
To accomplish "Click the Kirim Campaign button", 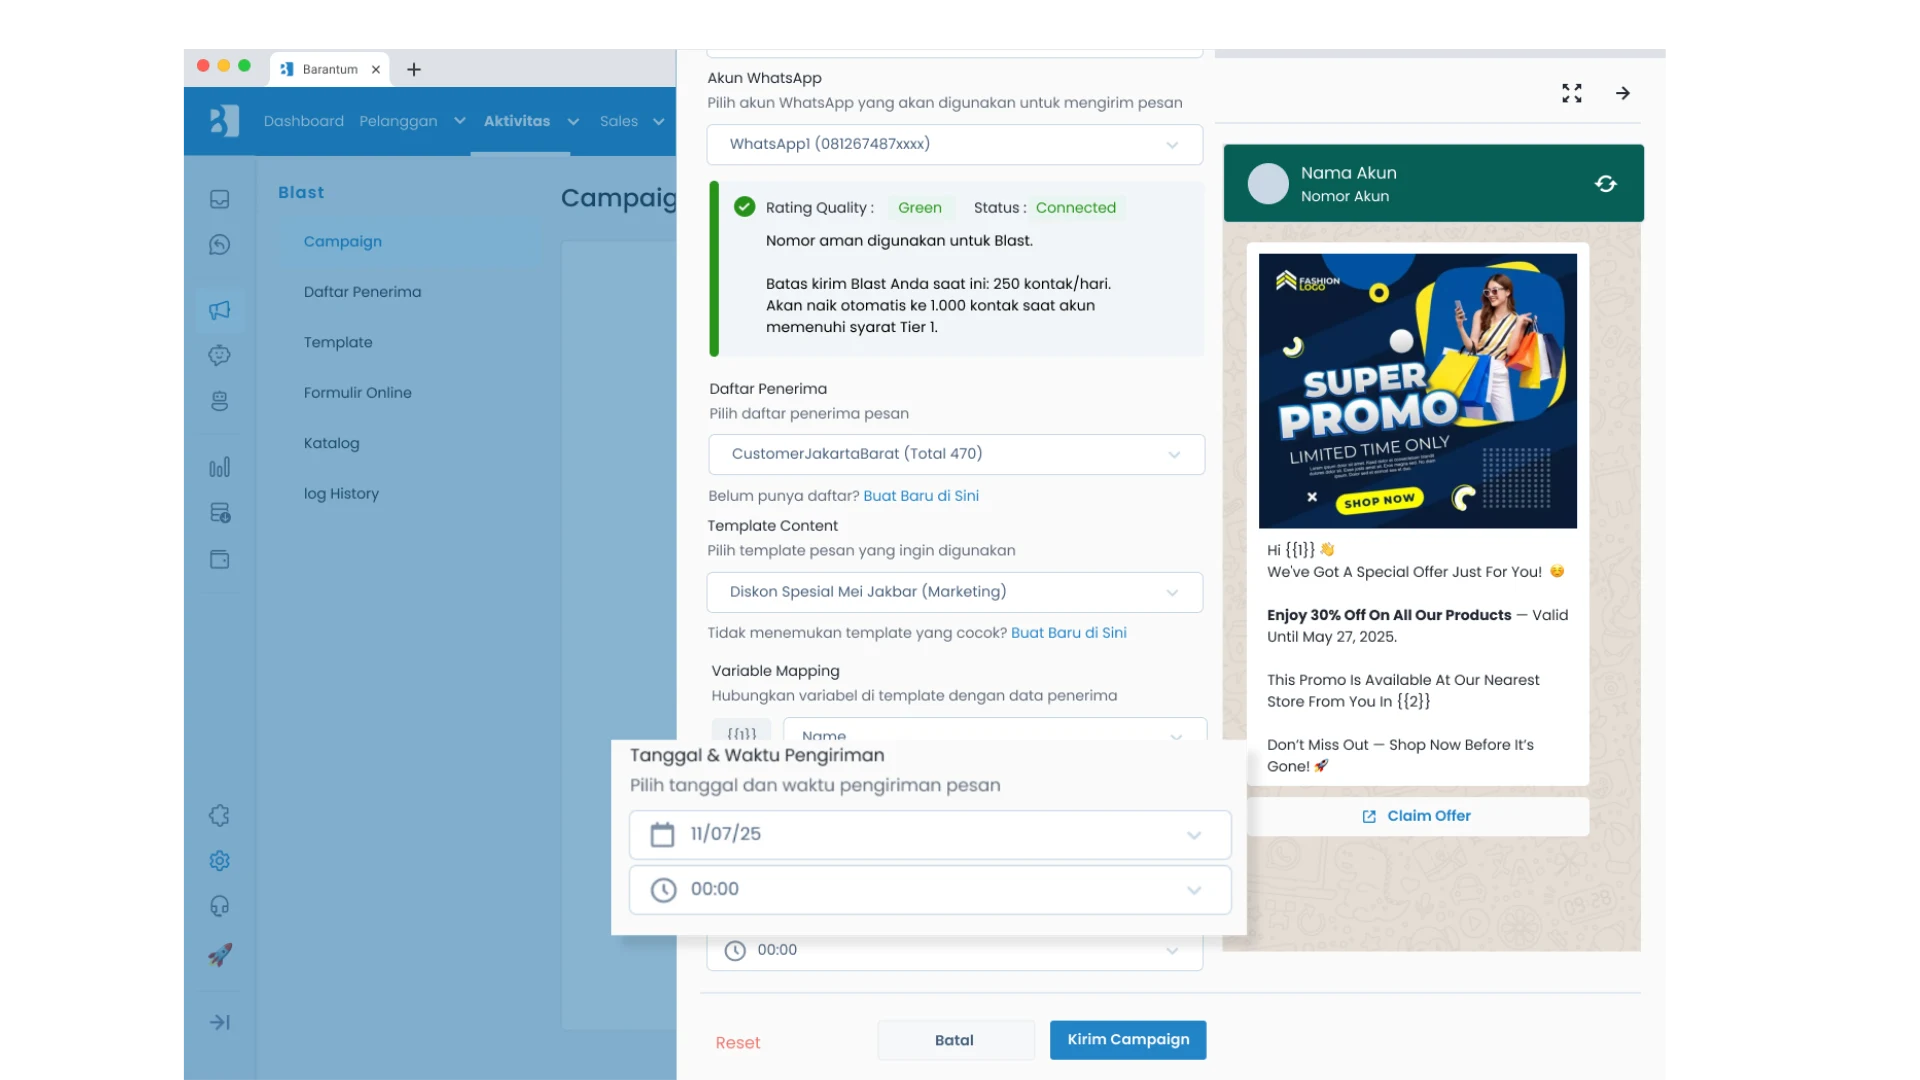I will pyautogui.click(x=1127, y=1040).
